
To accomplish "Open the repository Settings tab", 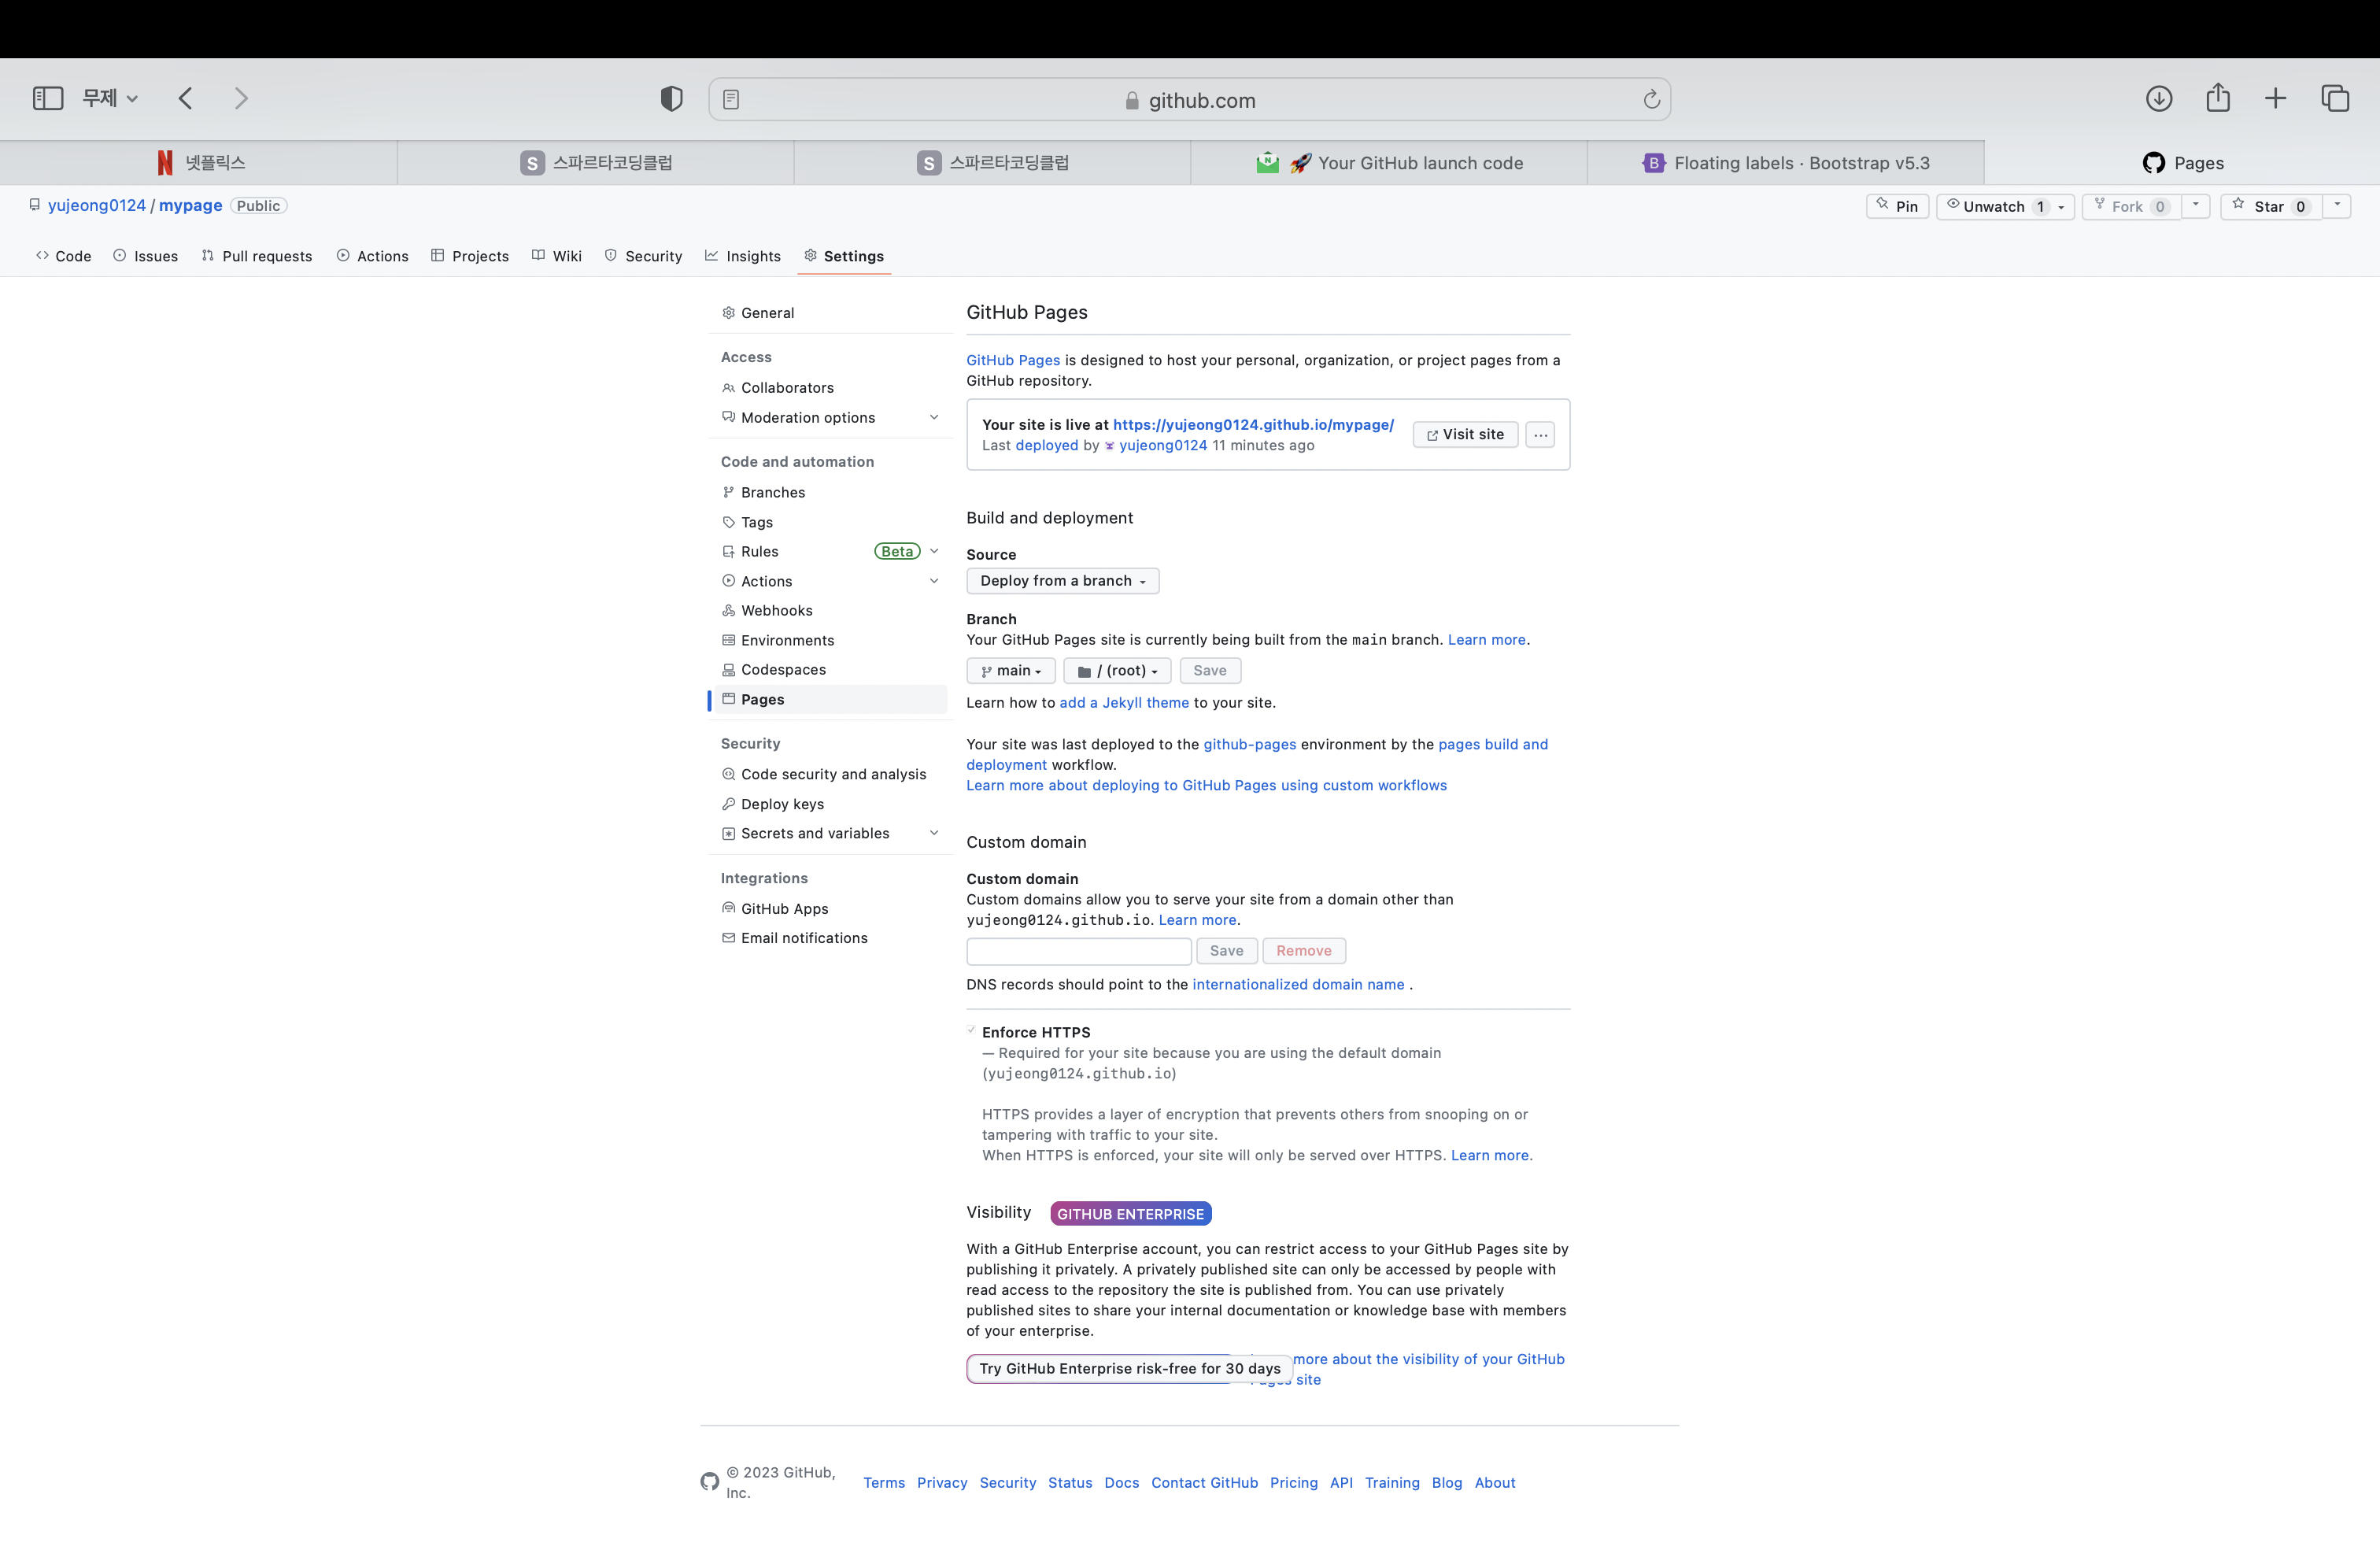I will 845,256.
